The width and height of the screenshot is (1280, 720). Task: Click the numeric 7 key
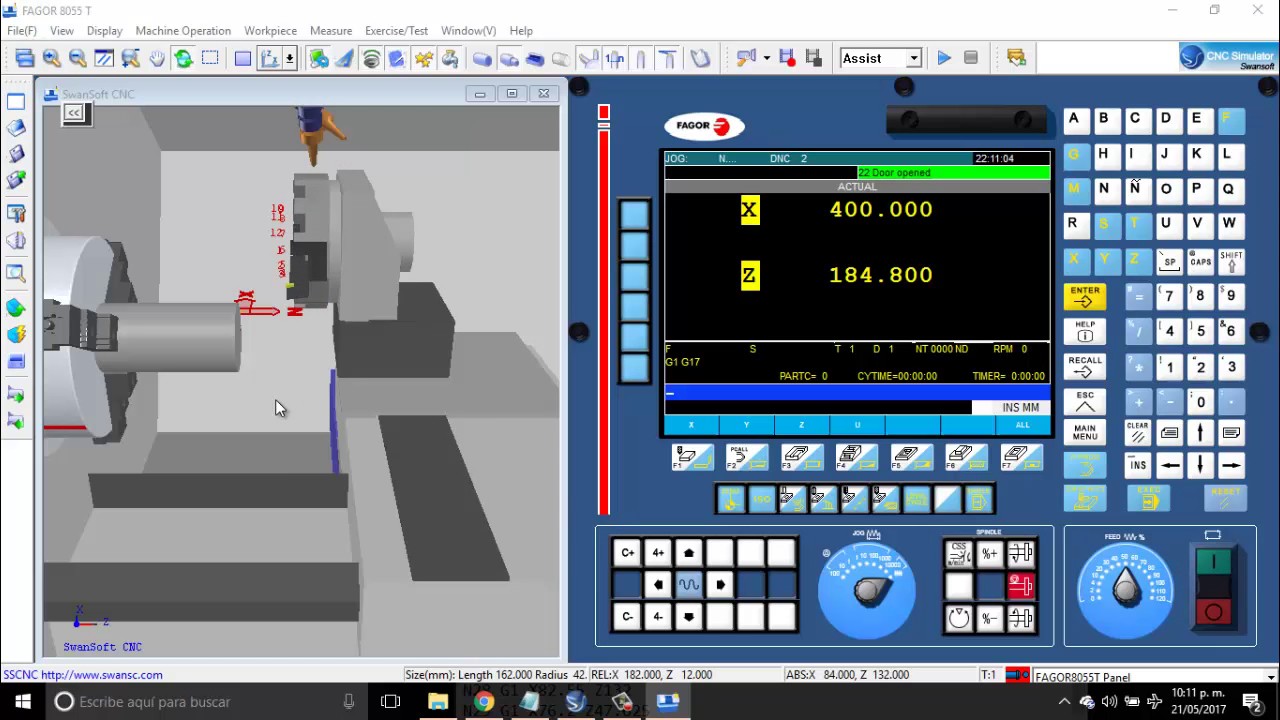click(1169, 296)
